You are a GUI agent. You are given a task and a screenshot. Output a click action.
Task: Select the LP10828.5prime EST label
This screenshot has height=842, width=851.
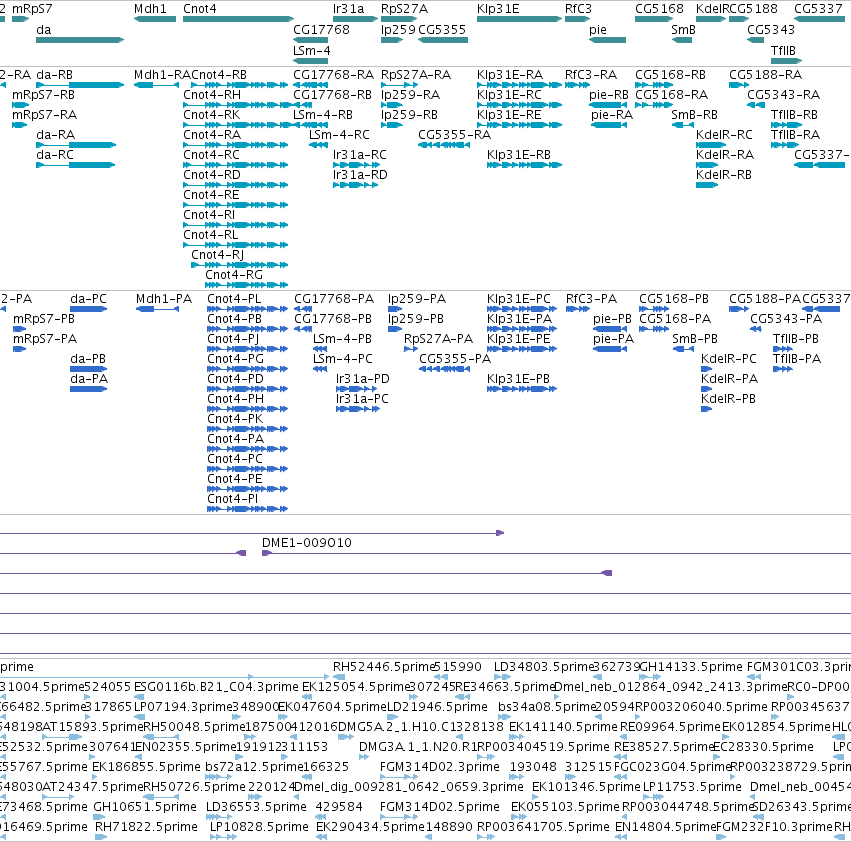tap(259, 826)
